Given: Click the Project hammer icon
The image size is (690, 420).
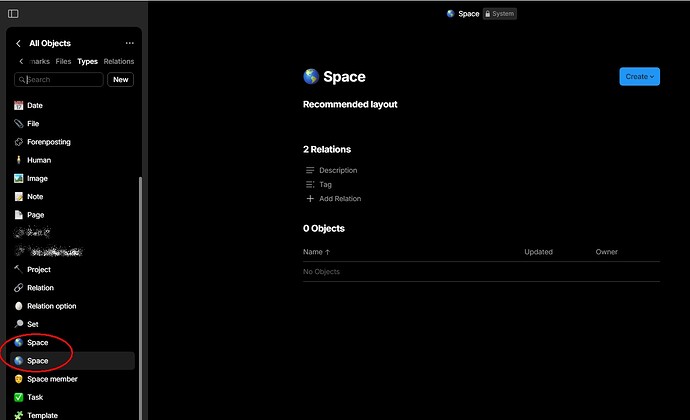Looking at the screenshot, I should (18, 269).
